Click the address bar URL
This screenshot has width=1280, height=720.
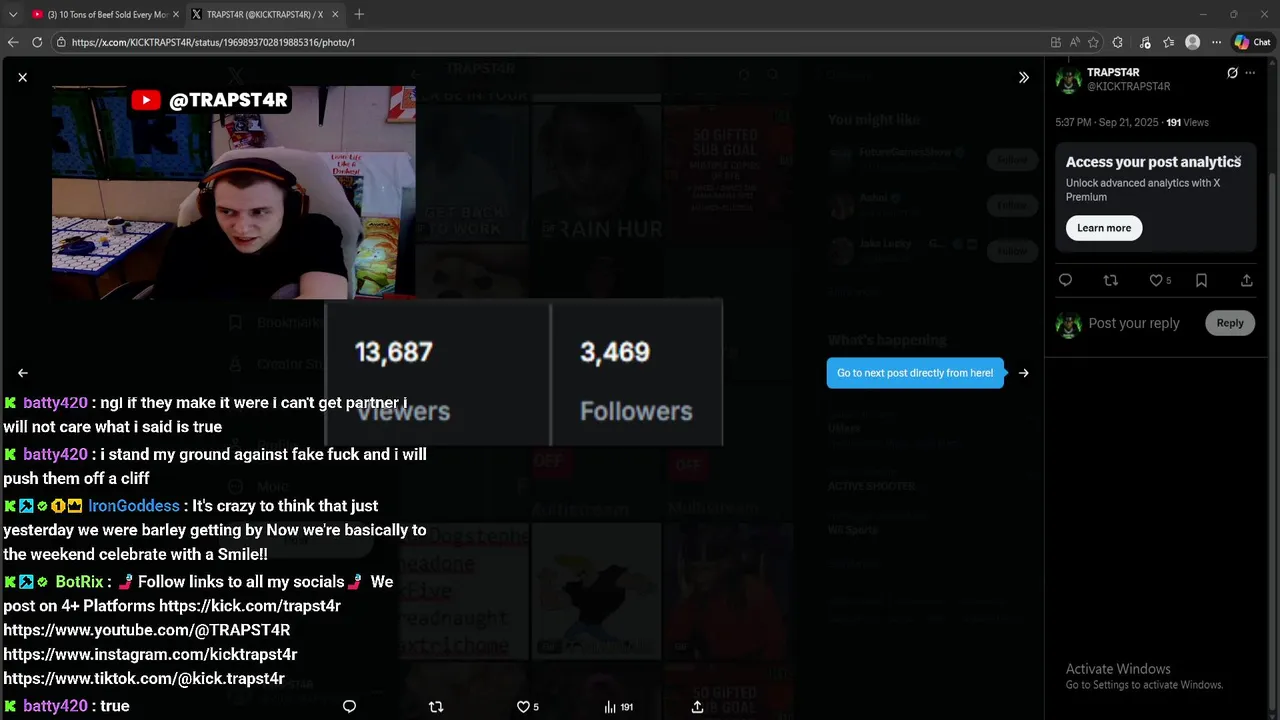[213, 42]
